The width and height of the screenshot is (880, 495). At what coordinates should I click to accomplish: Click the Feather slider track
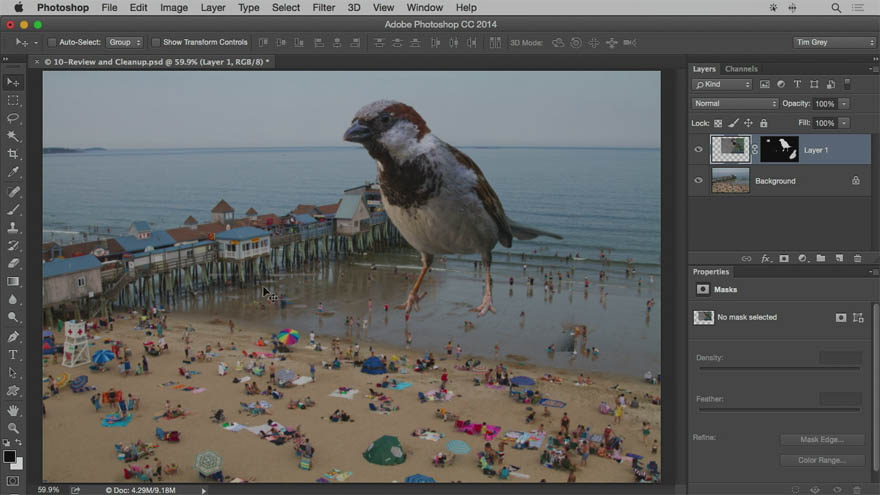(779, 410)
